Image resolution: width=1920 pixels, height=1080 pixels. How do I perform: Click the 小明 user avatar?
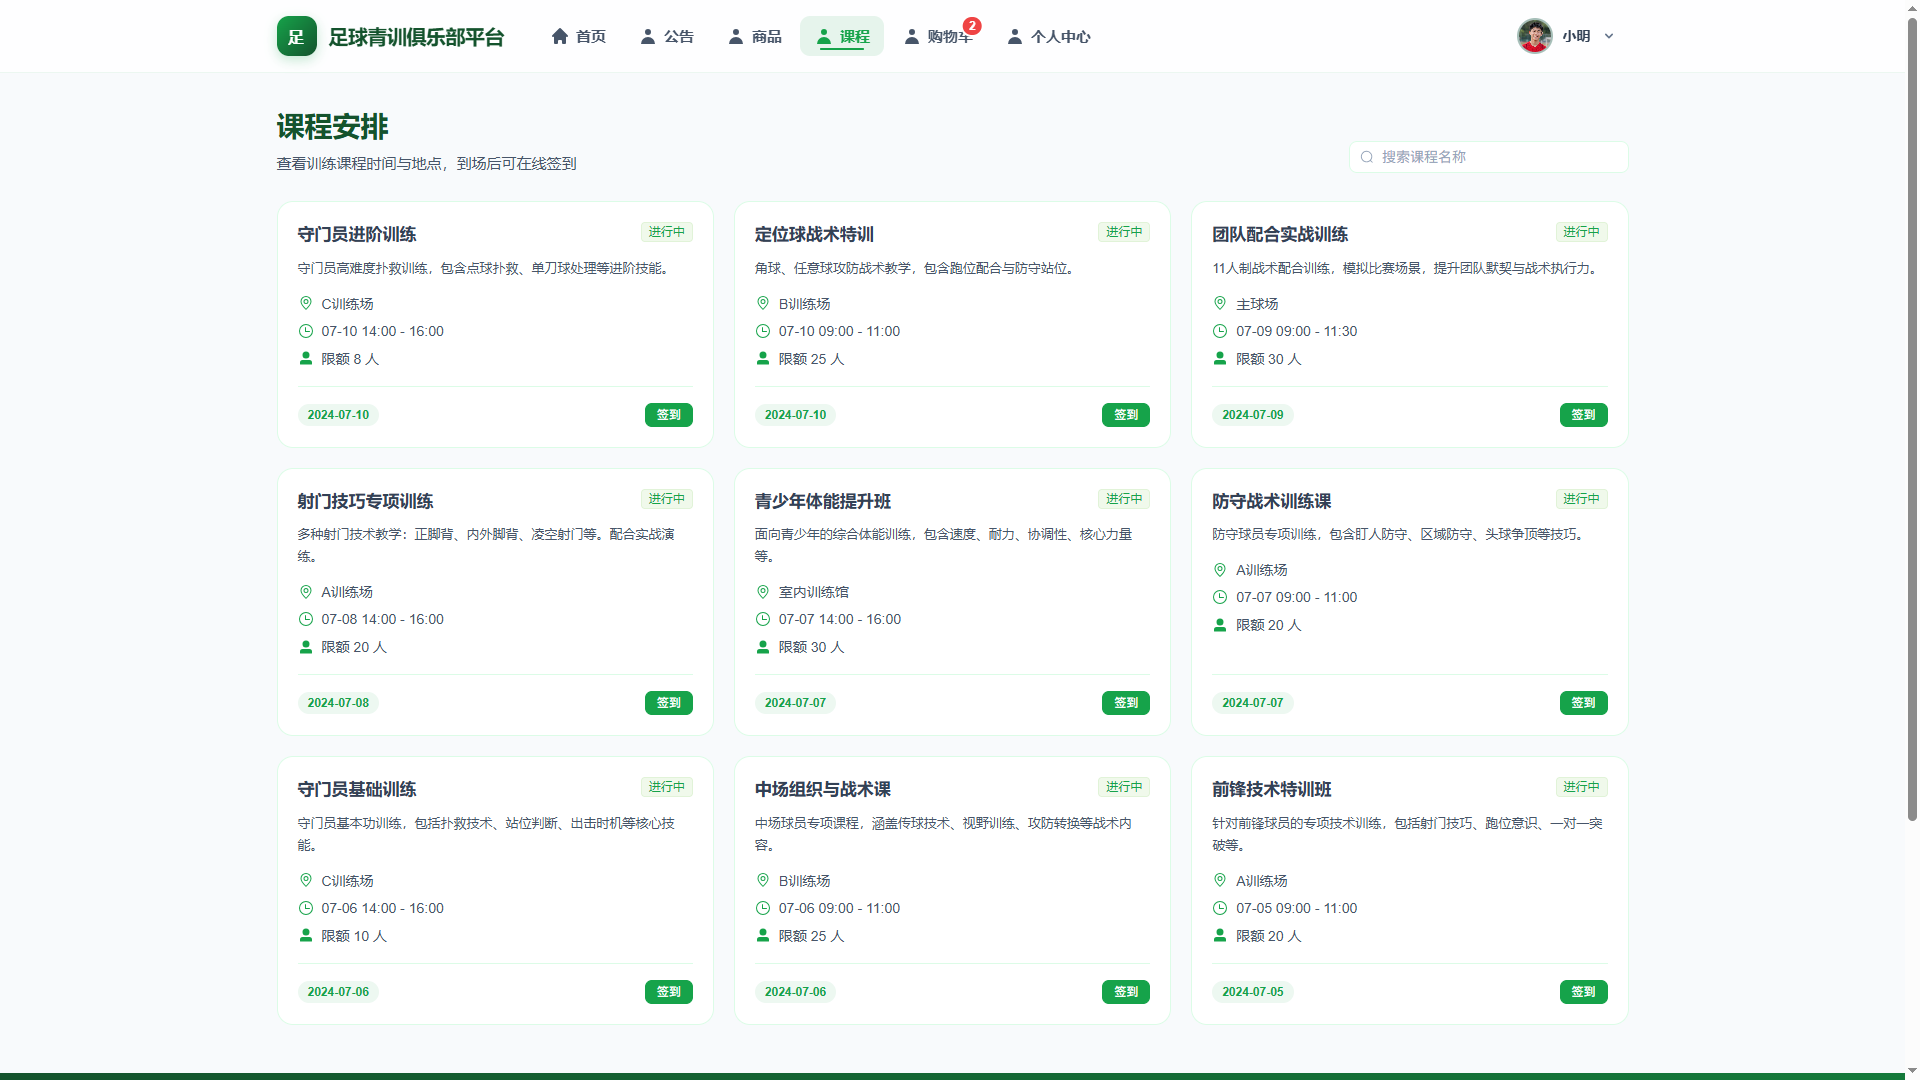(x=1534, y=36)
